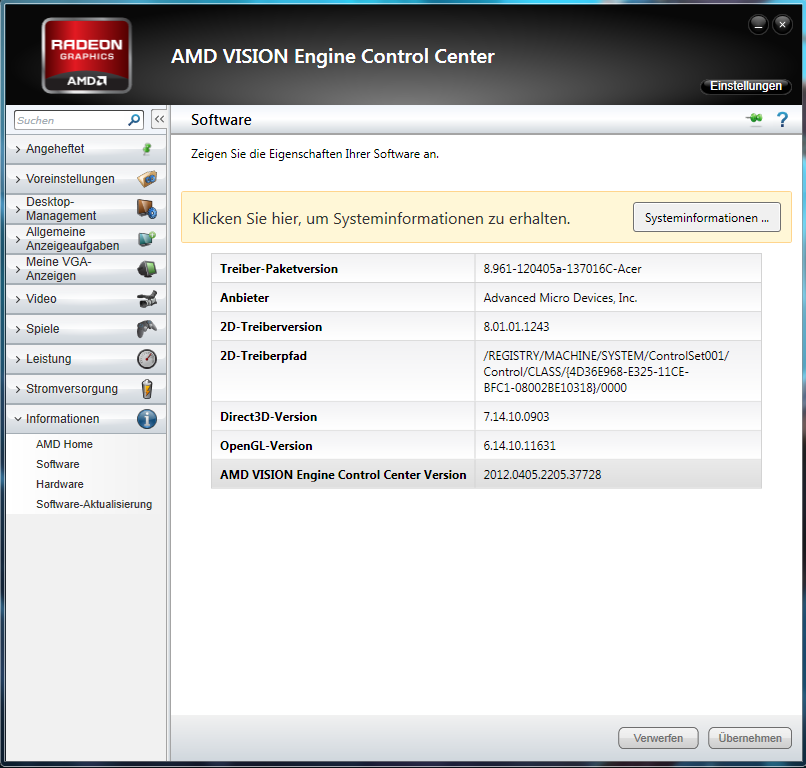Select the Direct3D-Version label
806x768 pixels.
(x=268, y=417)
